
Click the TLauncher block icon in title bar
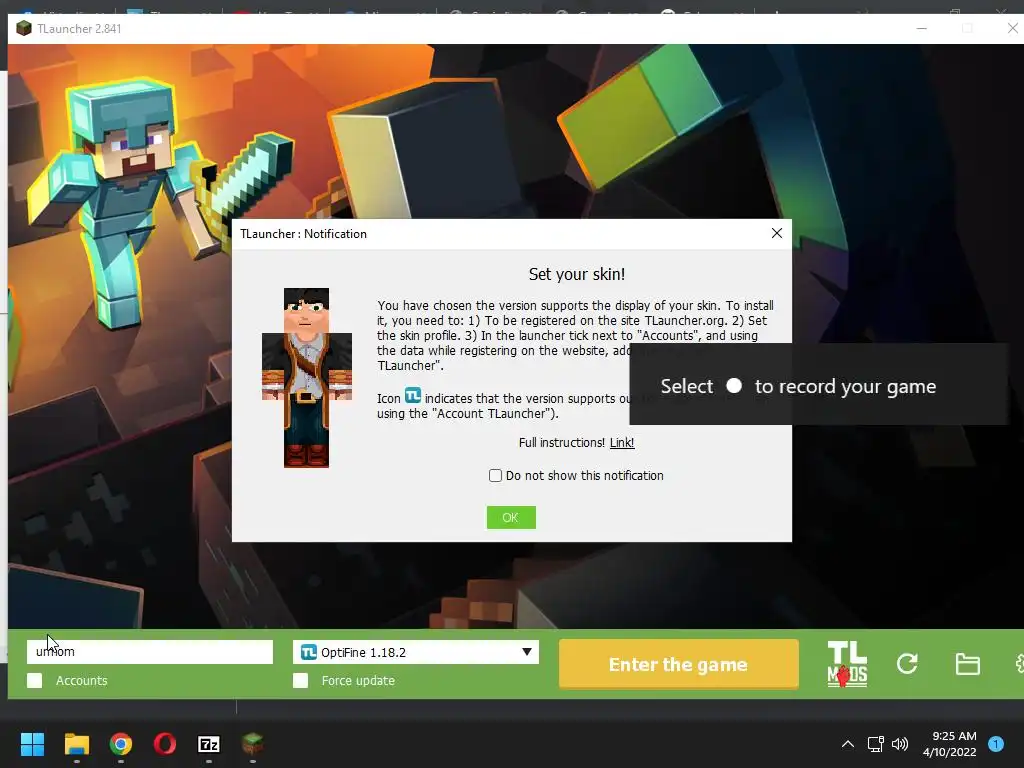[24, 28]
